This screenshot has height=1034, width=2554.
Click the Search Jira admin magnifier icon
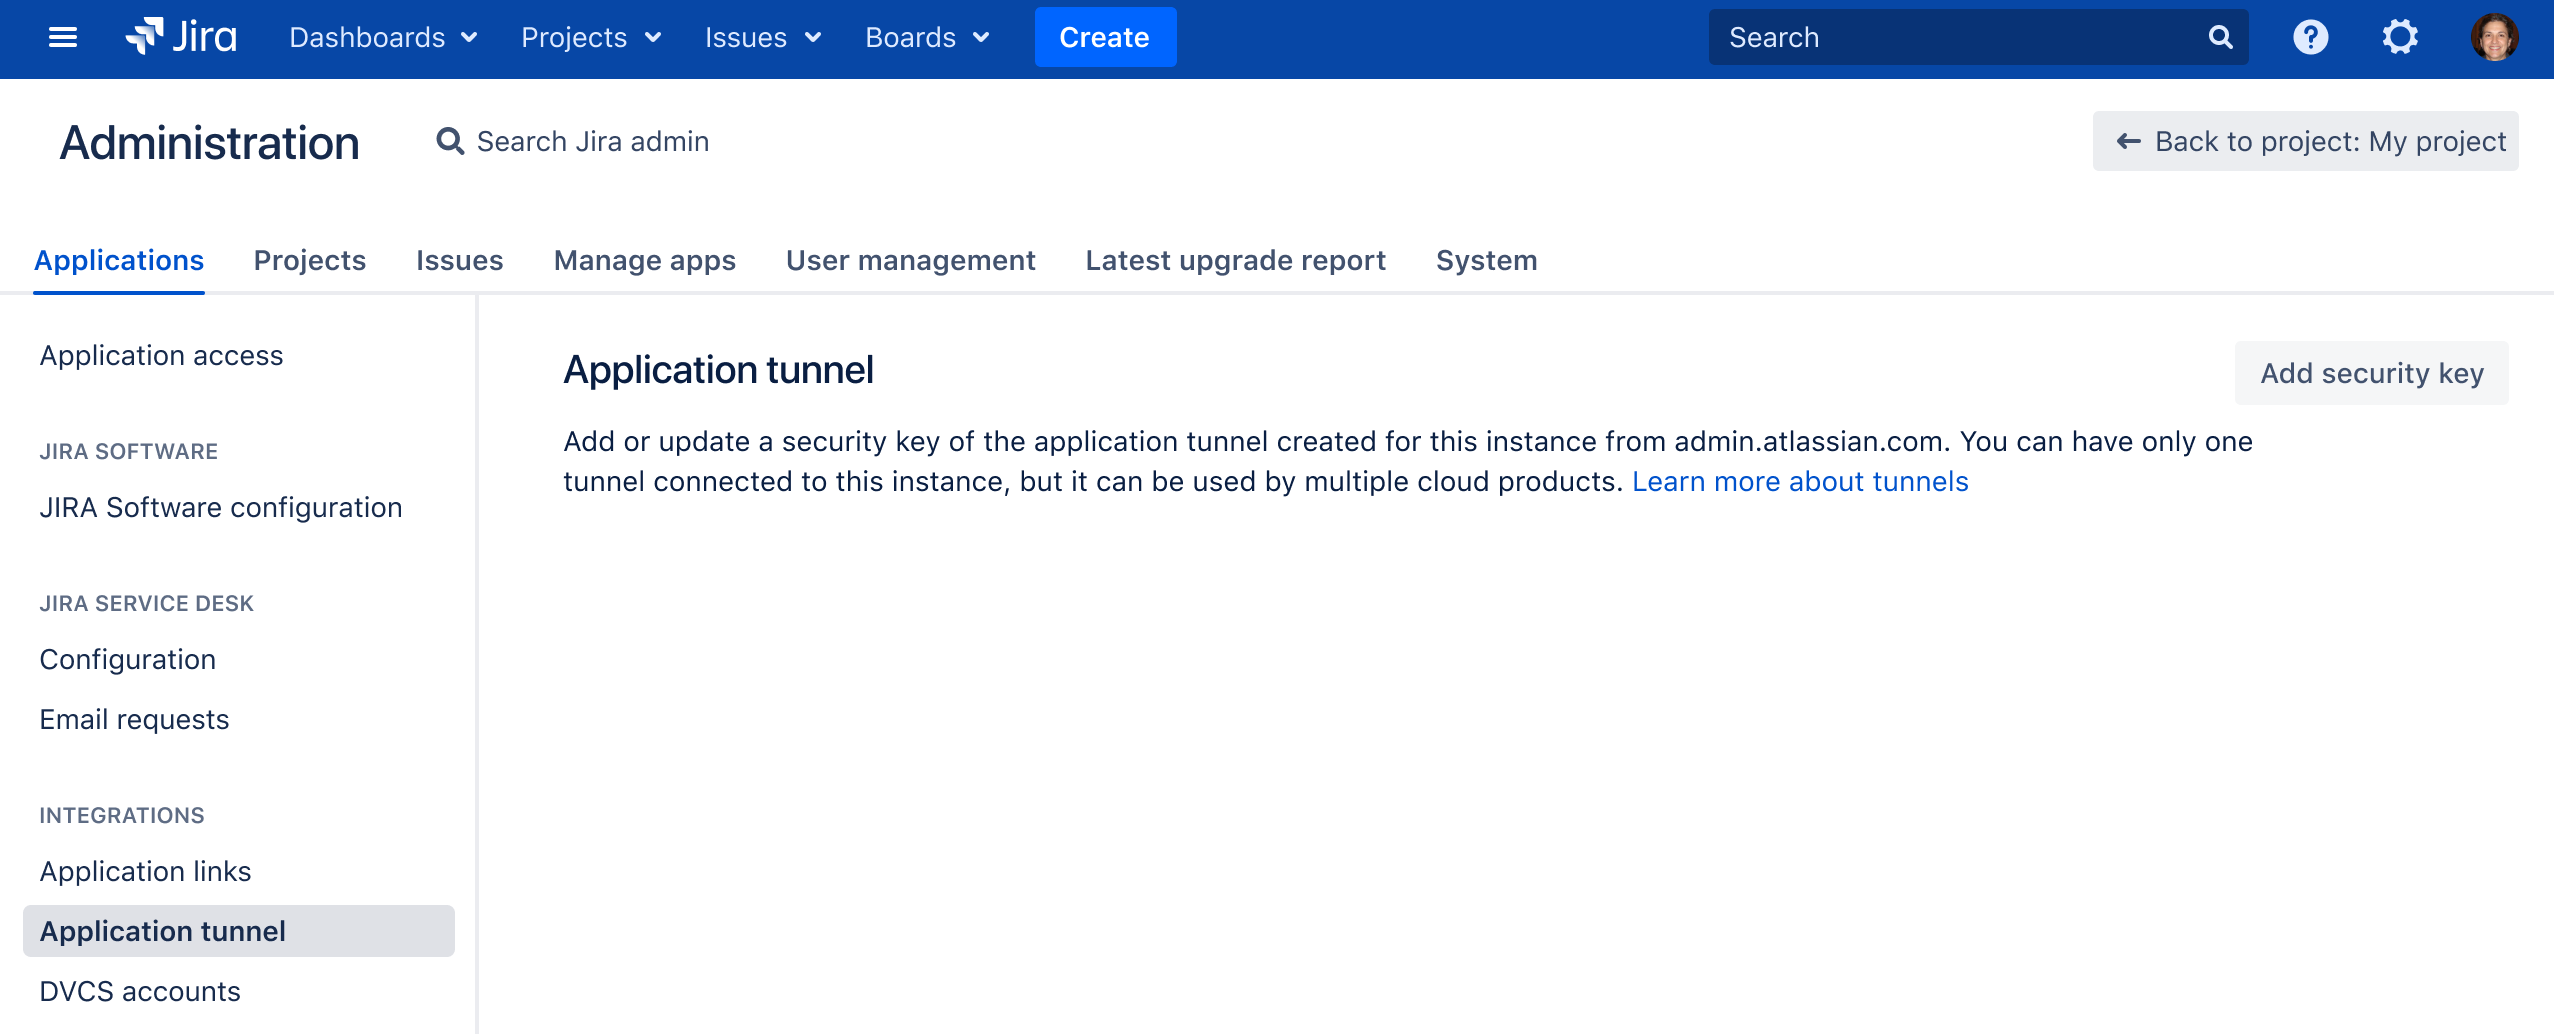click(x=450, y=142)
